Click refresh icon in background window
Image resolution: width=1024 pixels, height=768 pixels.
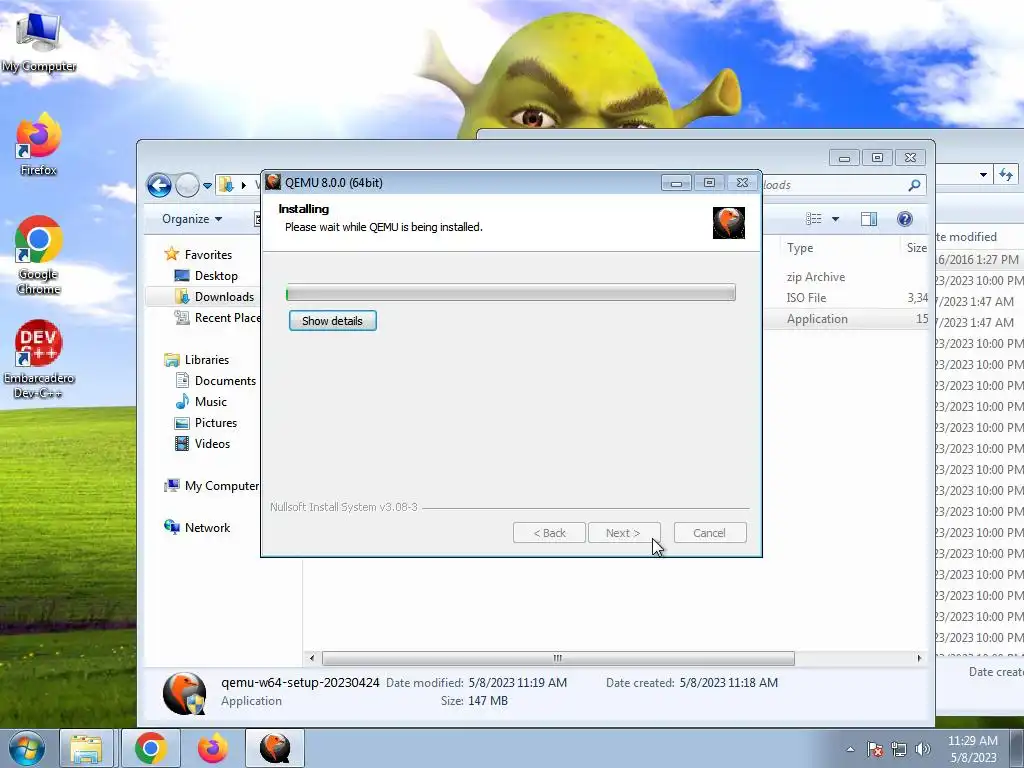tap(1006, 174)
